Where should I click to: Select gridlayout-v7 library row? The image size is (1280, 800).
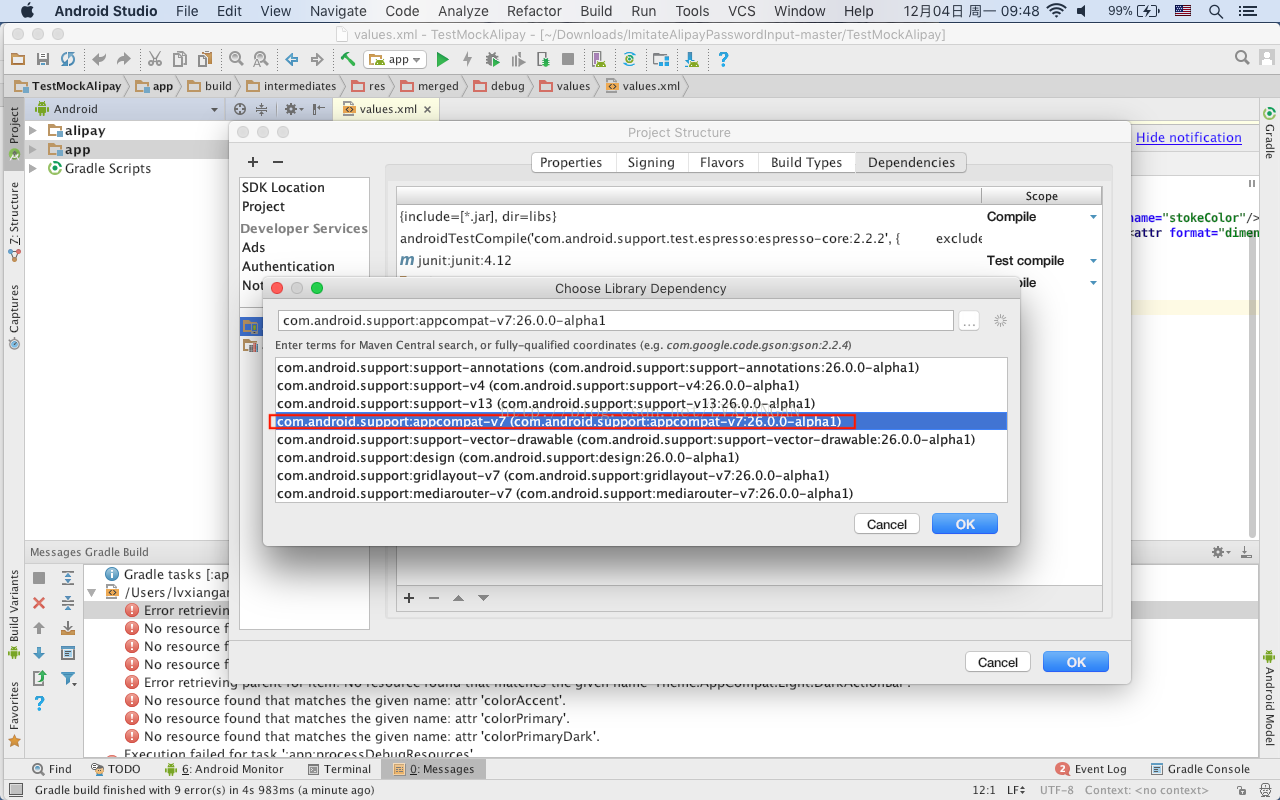(641, 475)
